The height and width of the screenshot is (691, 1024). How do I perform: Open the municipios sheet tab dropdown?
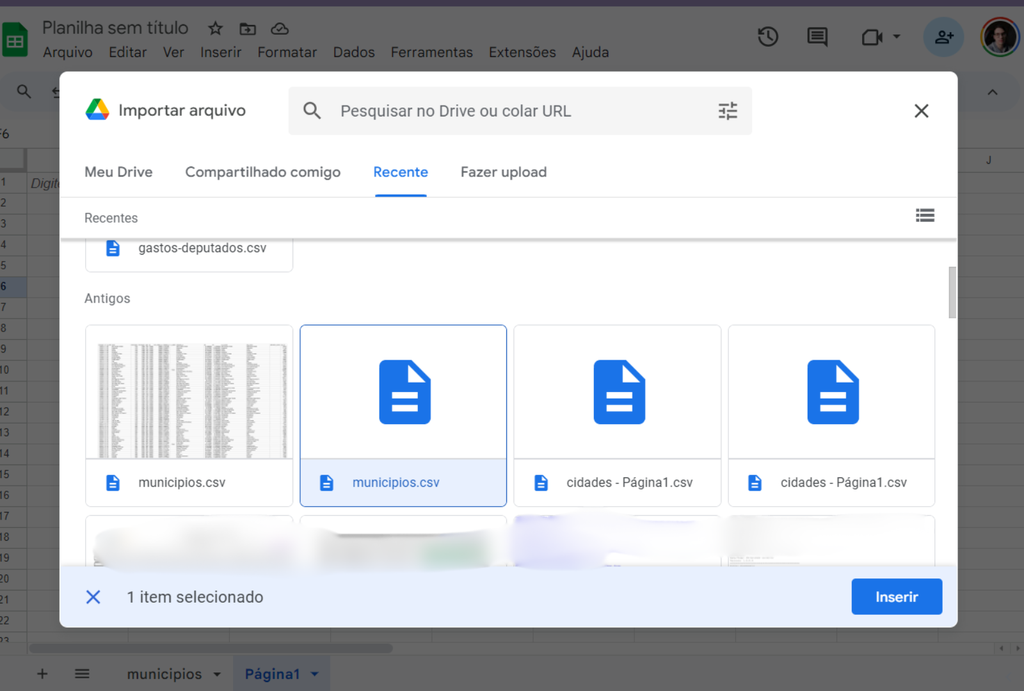click(x=217, y=675)
